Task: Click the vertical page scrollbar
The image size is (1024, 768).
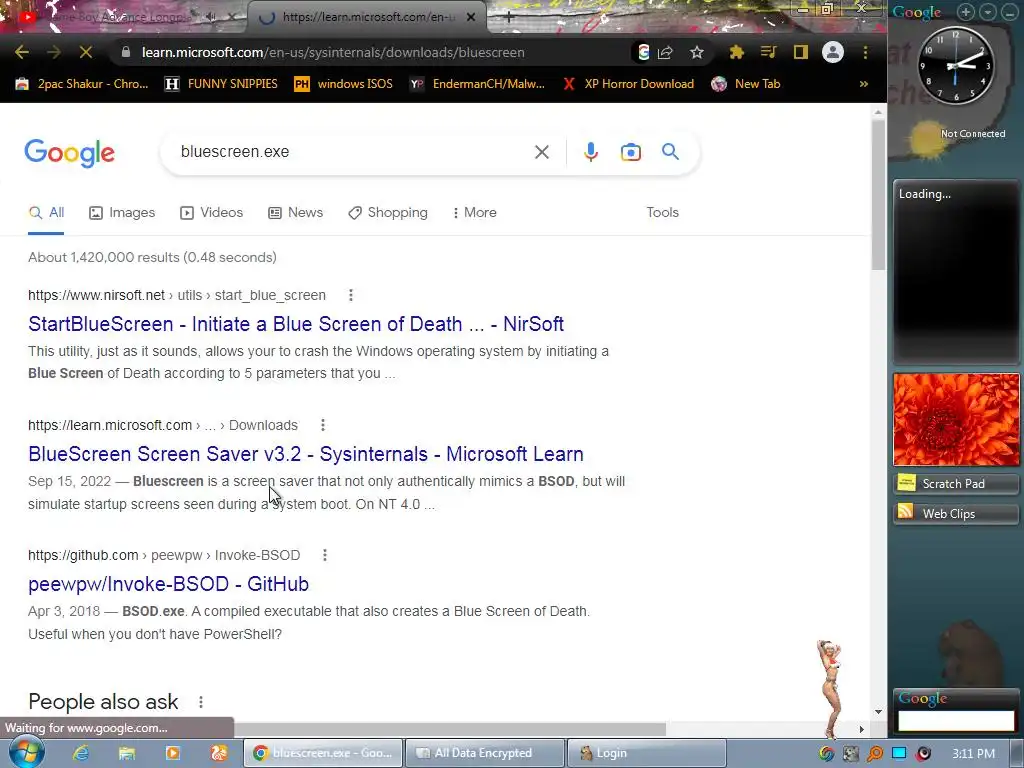Action: 878,195
